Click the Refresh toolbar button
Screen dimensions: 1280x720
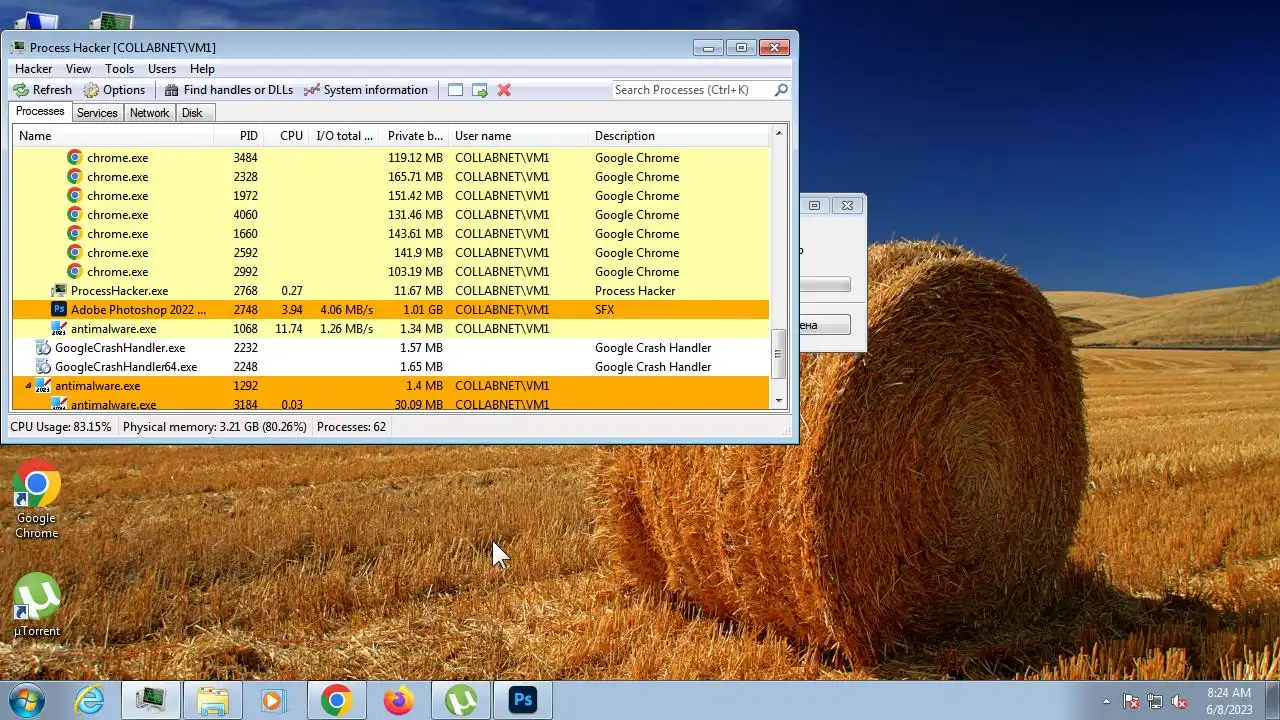tap(42, 90)
